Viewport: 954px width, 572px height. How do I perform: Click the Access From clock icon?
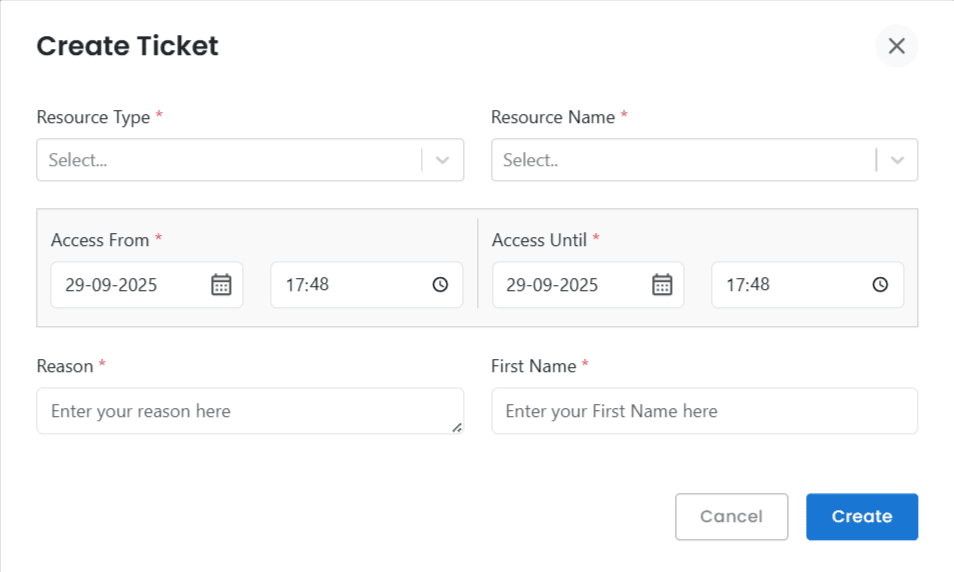(440, 285)
